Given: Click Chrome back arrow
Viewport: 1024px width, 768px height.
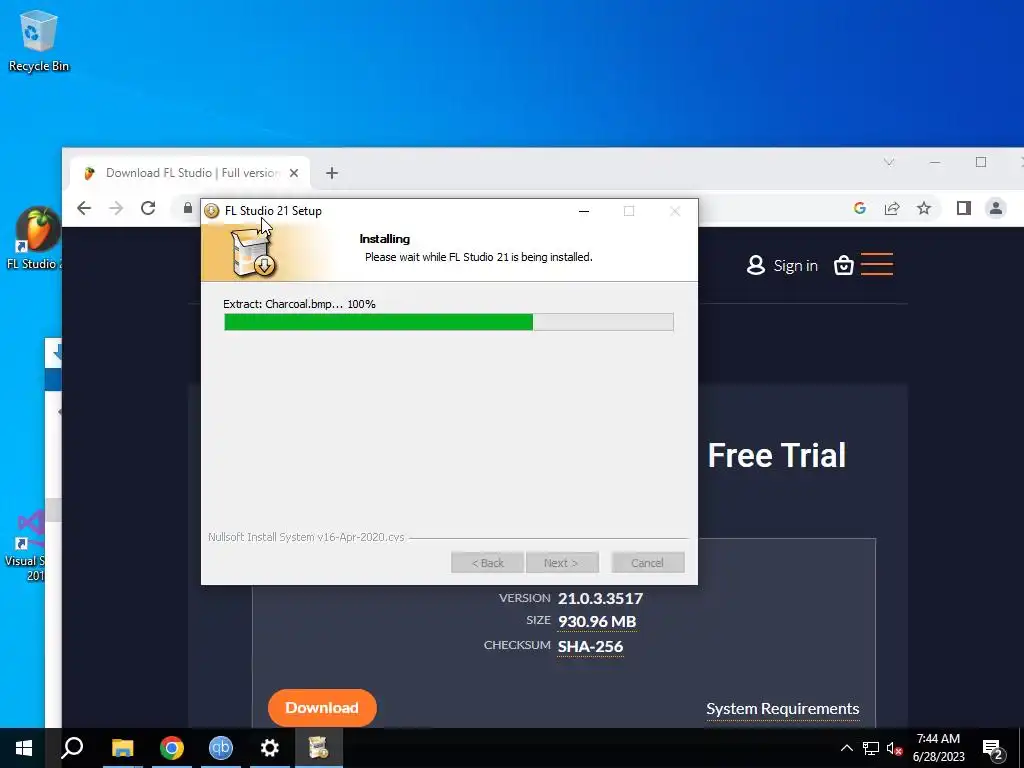Looking at the screenshot, I should [x=84, y=208].
